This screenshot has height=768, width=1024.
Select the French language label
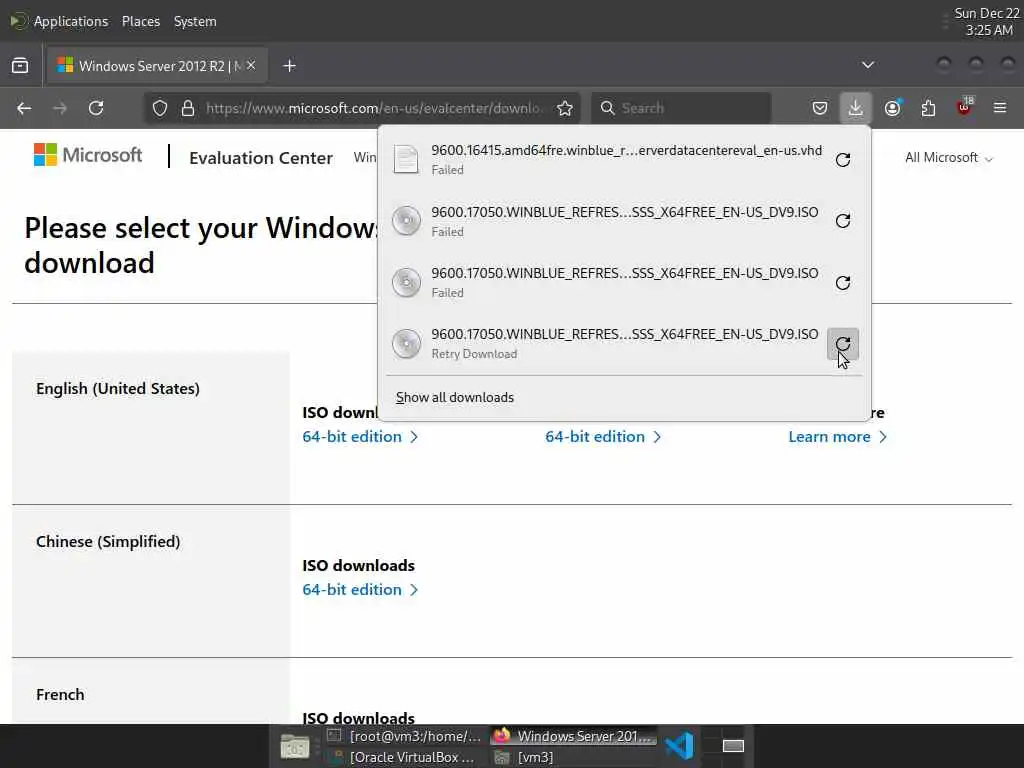pos(60,694)
